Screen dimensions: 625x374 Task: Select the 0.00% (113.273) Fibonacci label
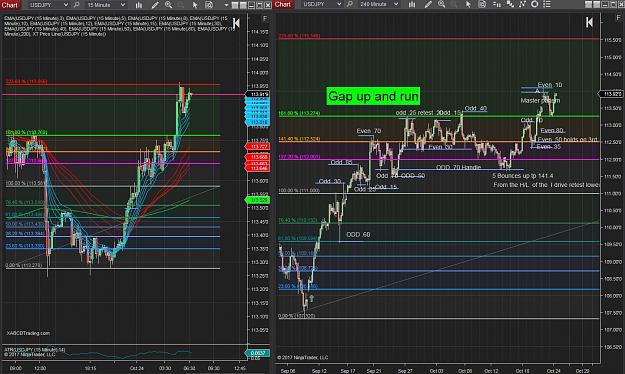[24, 266]
